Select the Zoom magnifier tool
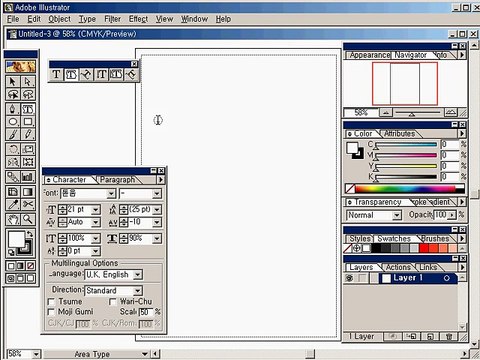This screenshot has height=360, width=480. (28, 219)
